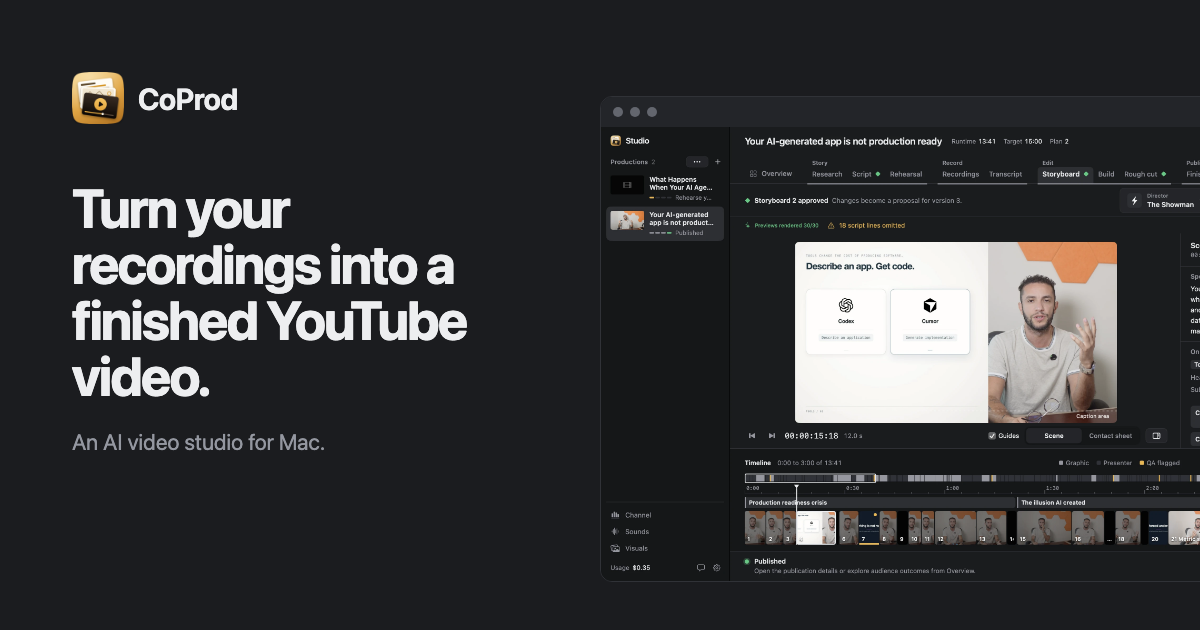The width and height of the screenshot is (1200, 630).
Task: Open the Visuals library
Action: (x=629, y=548)
